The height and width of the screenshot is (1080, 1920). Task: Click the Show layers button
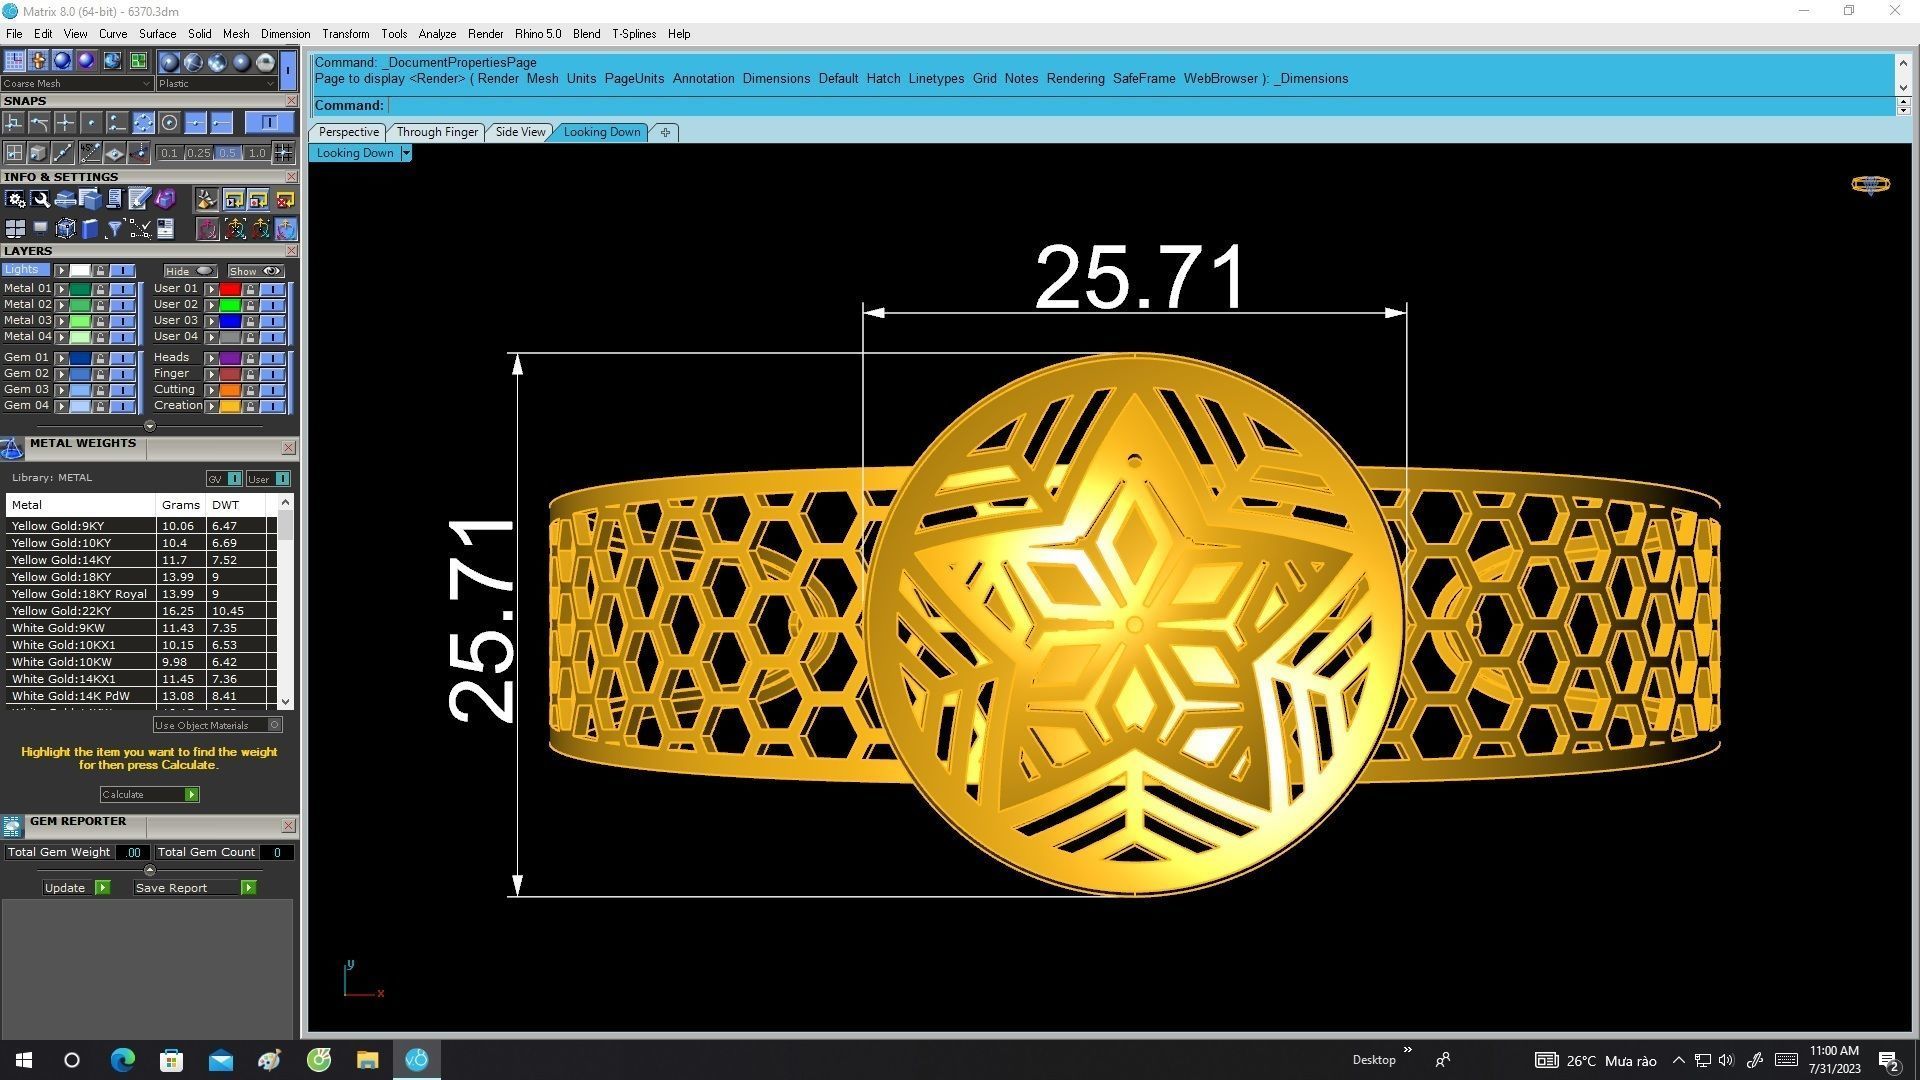point(255,271)
